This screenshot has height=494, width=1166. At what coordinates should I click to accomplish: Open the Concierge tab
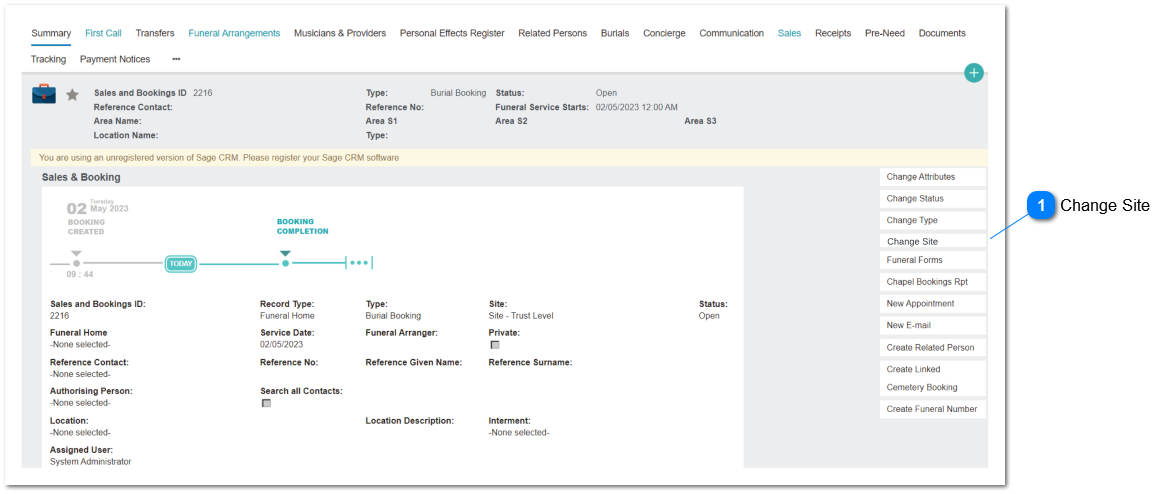click(664, 33)
